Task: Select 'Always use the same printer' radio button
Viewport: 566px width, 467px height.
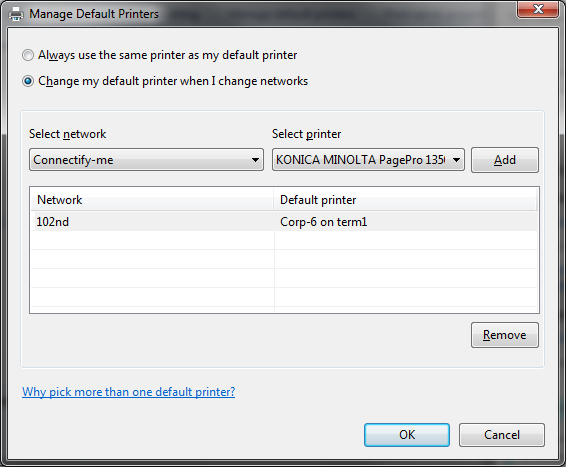Action: (28, 55)
